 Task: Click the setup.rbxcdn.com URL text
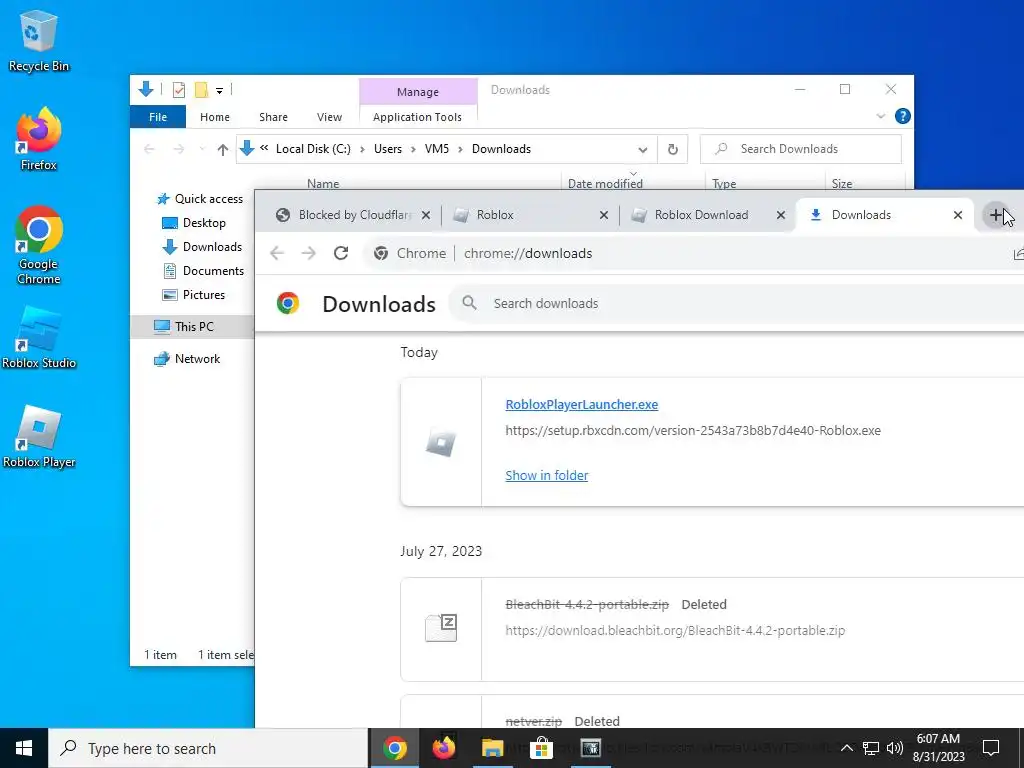tap(693, 430)
